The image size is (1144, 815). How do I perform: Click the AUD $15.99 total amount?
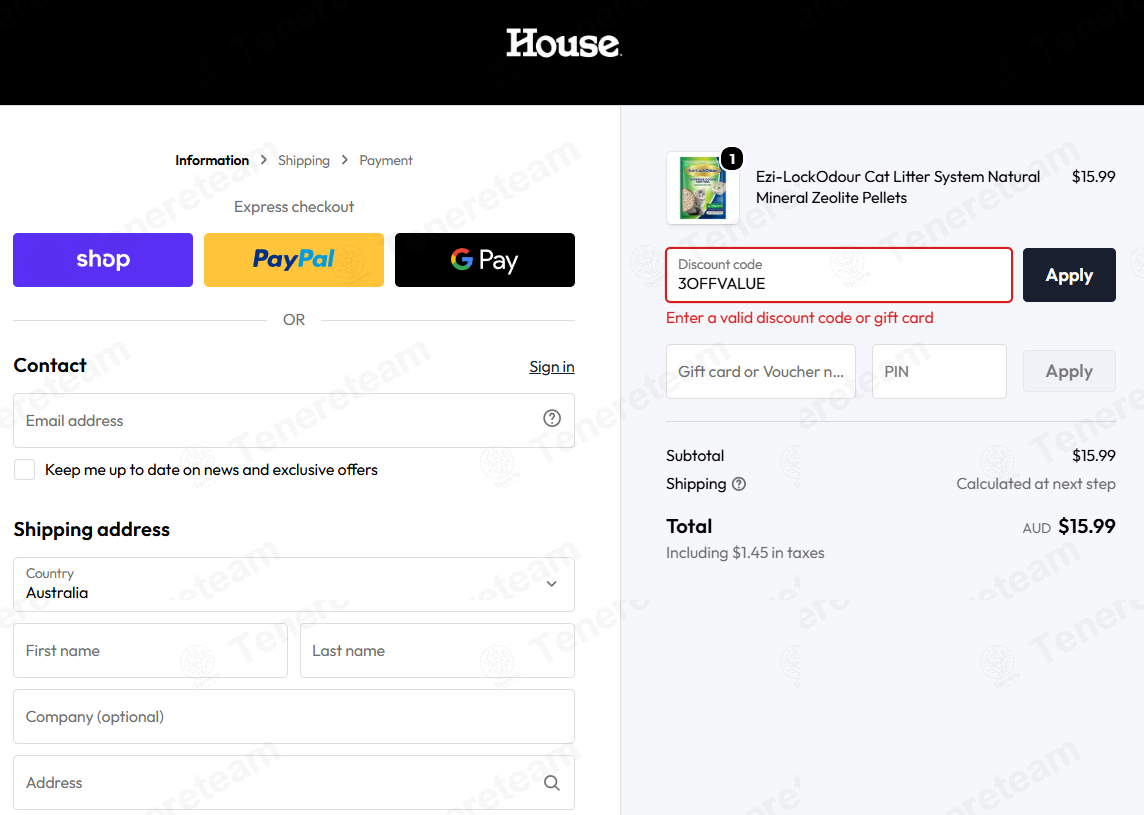1069,527
